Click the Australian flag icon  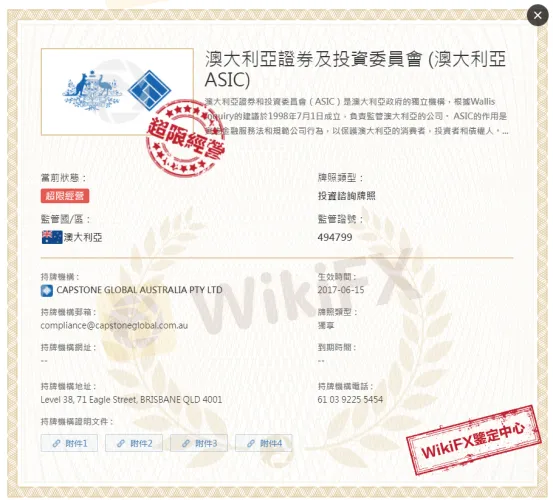pyautogui.click(x=52, y=237)
